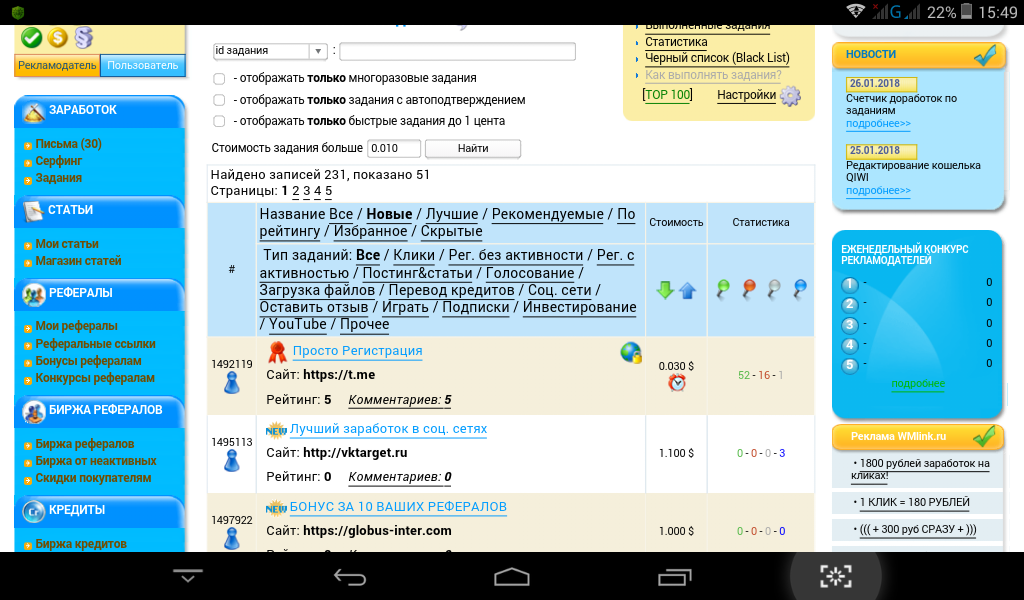This screenshot has width=1024, height=600.
Task: Click the Стоимость задания value input field
Action: point(394,149)
